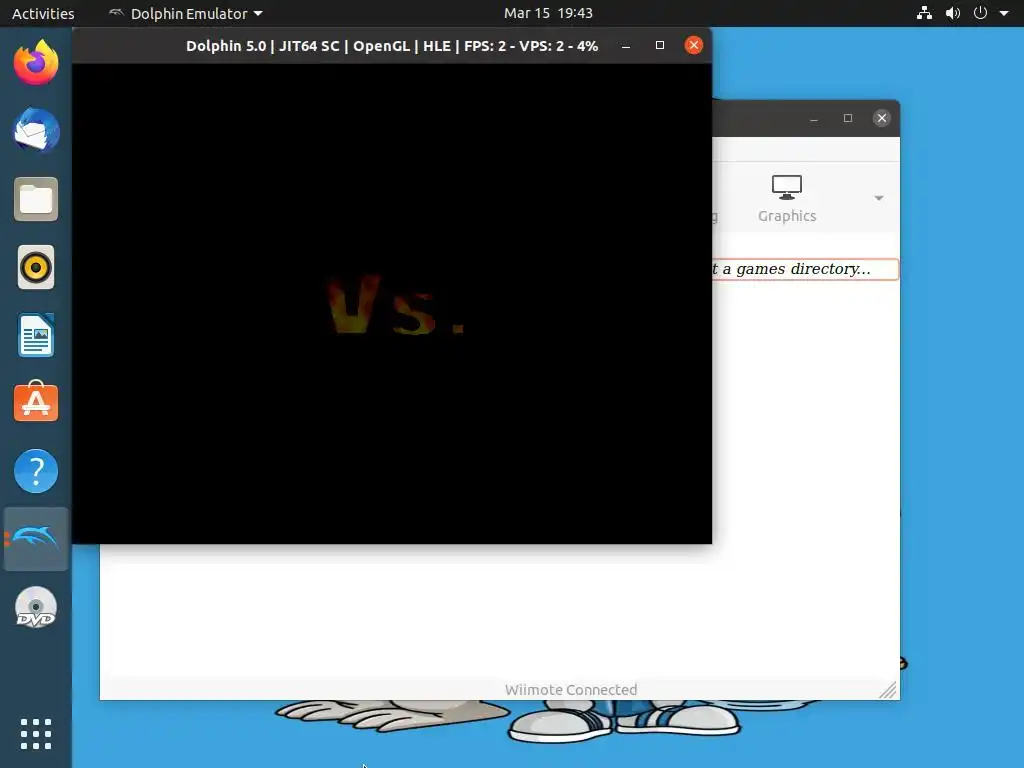Close the Dolphin 5.0 game render window
Screen dimensions: 1024x768
(694, 45)
